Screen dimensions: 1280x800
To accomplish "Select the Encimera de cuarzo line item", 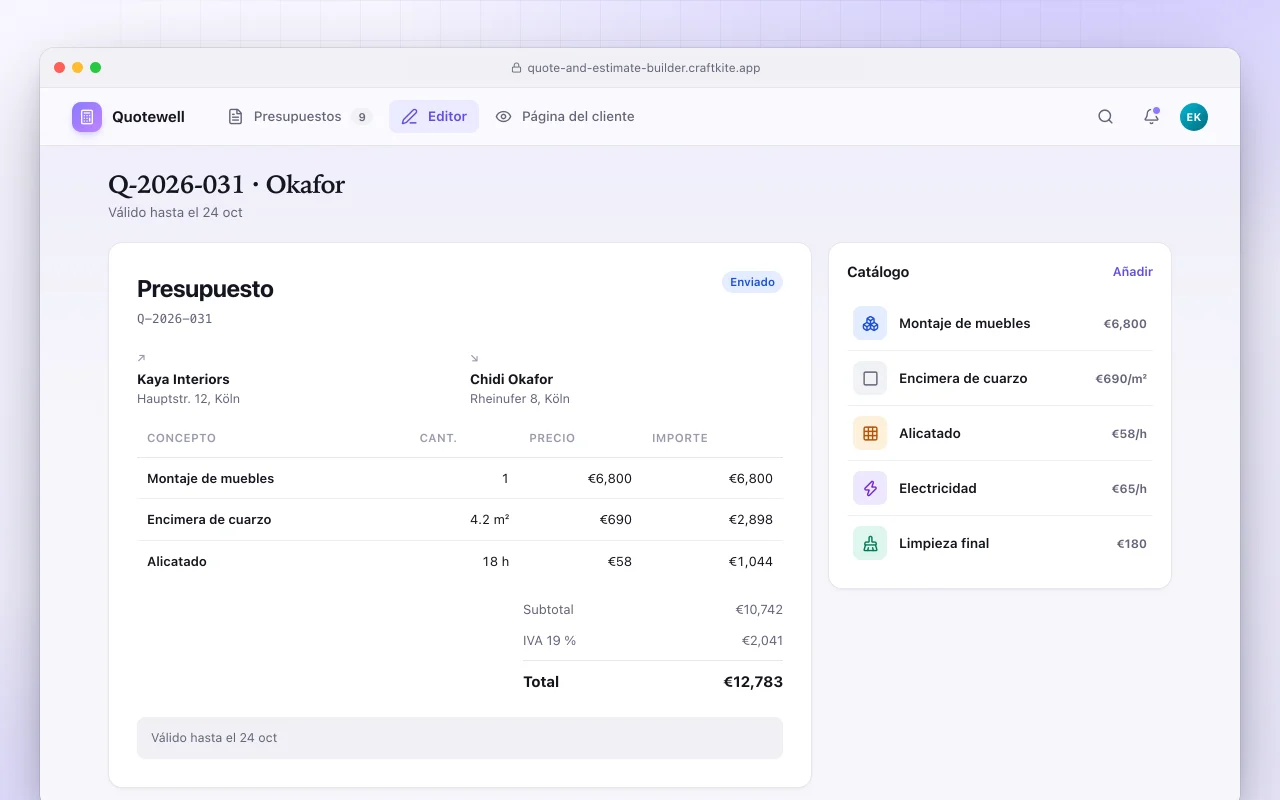I will coord(460,520).
